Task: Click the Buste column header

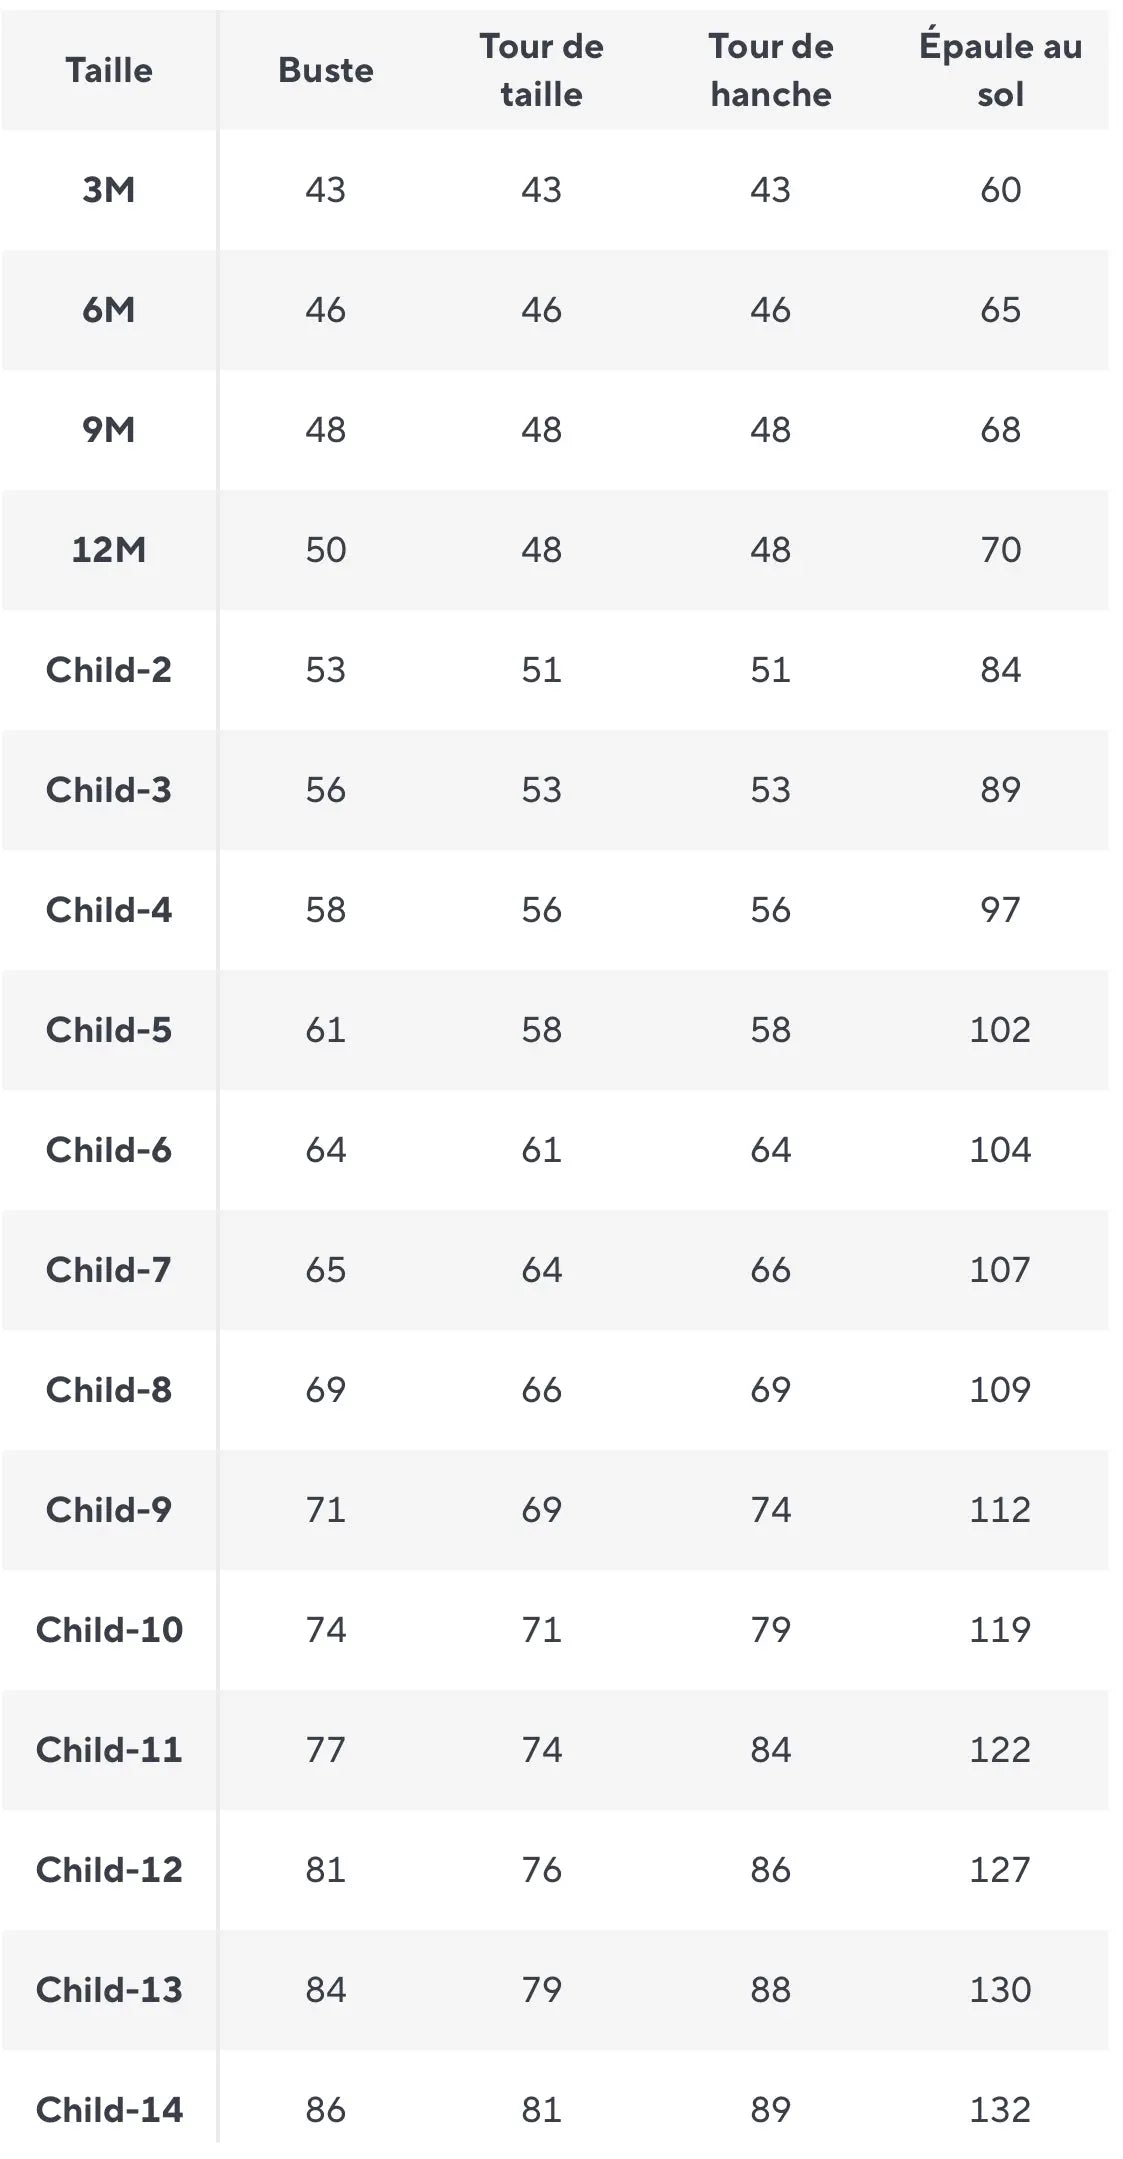Action: (x=326, y=70)
